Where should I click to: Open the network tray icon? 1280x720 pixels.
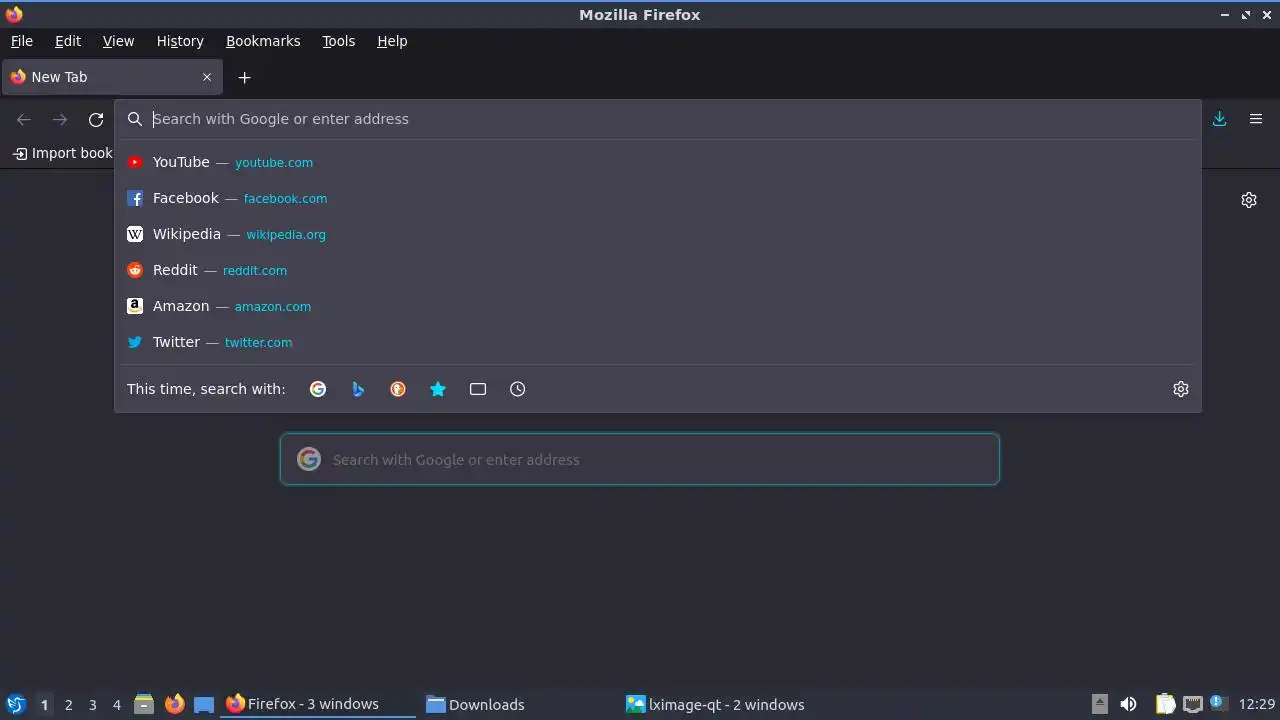coord(1192,704)
